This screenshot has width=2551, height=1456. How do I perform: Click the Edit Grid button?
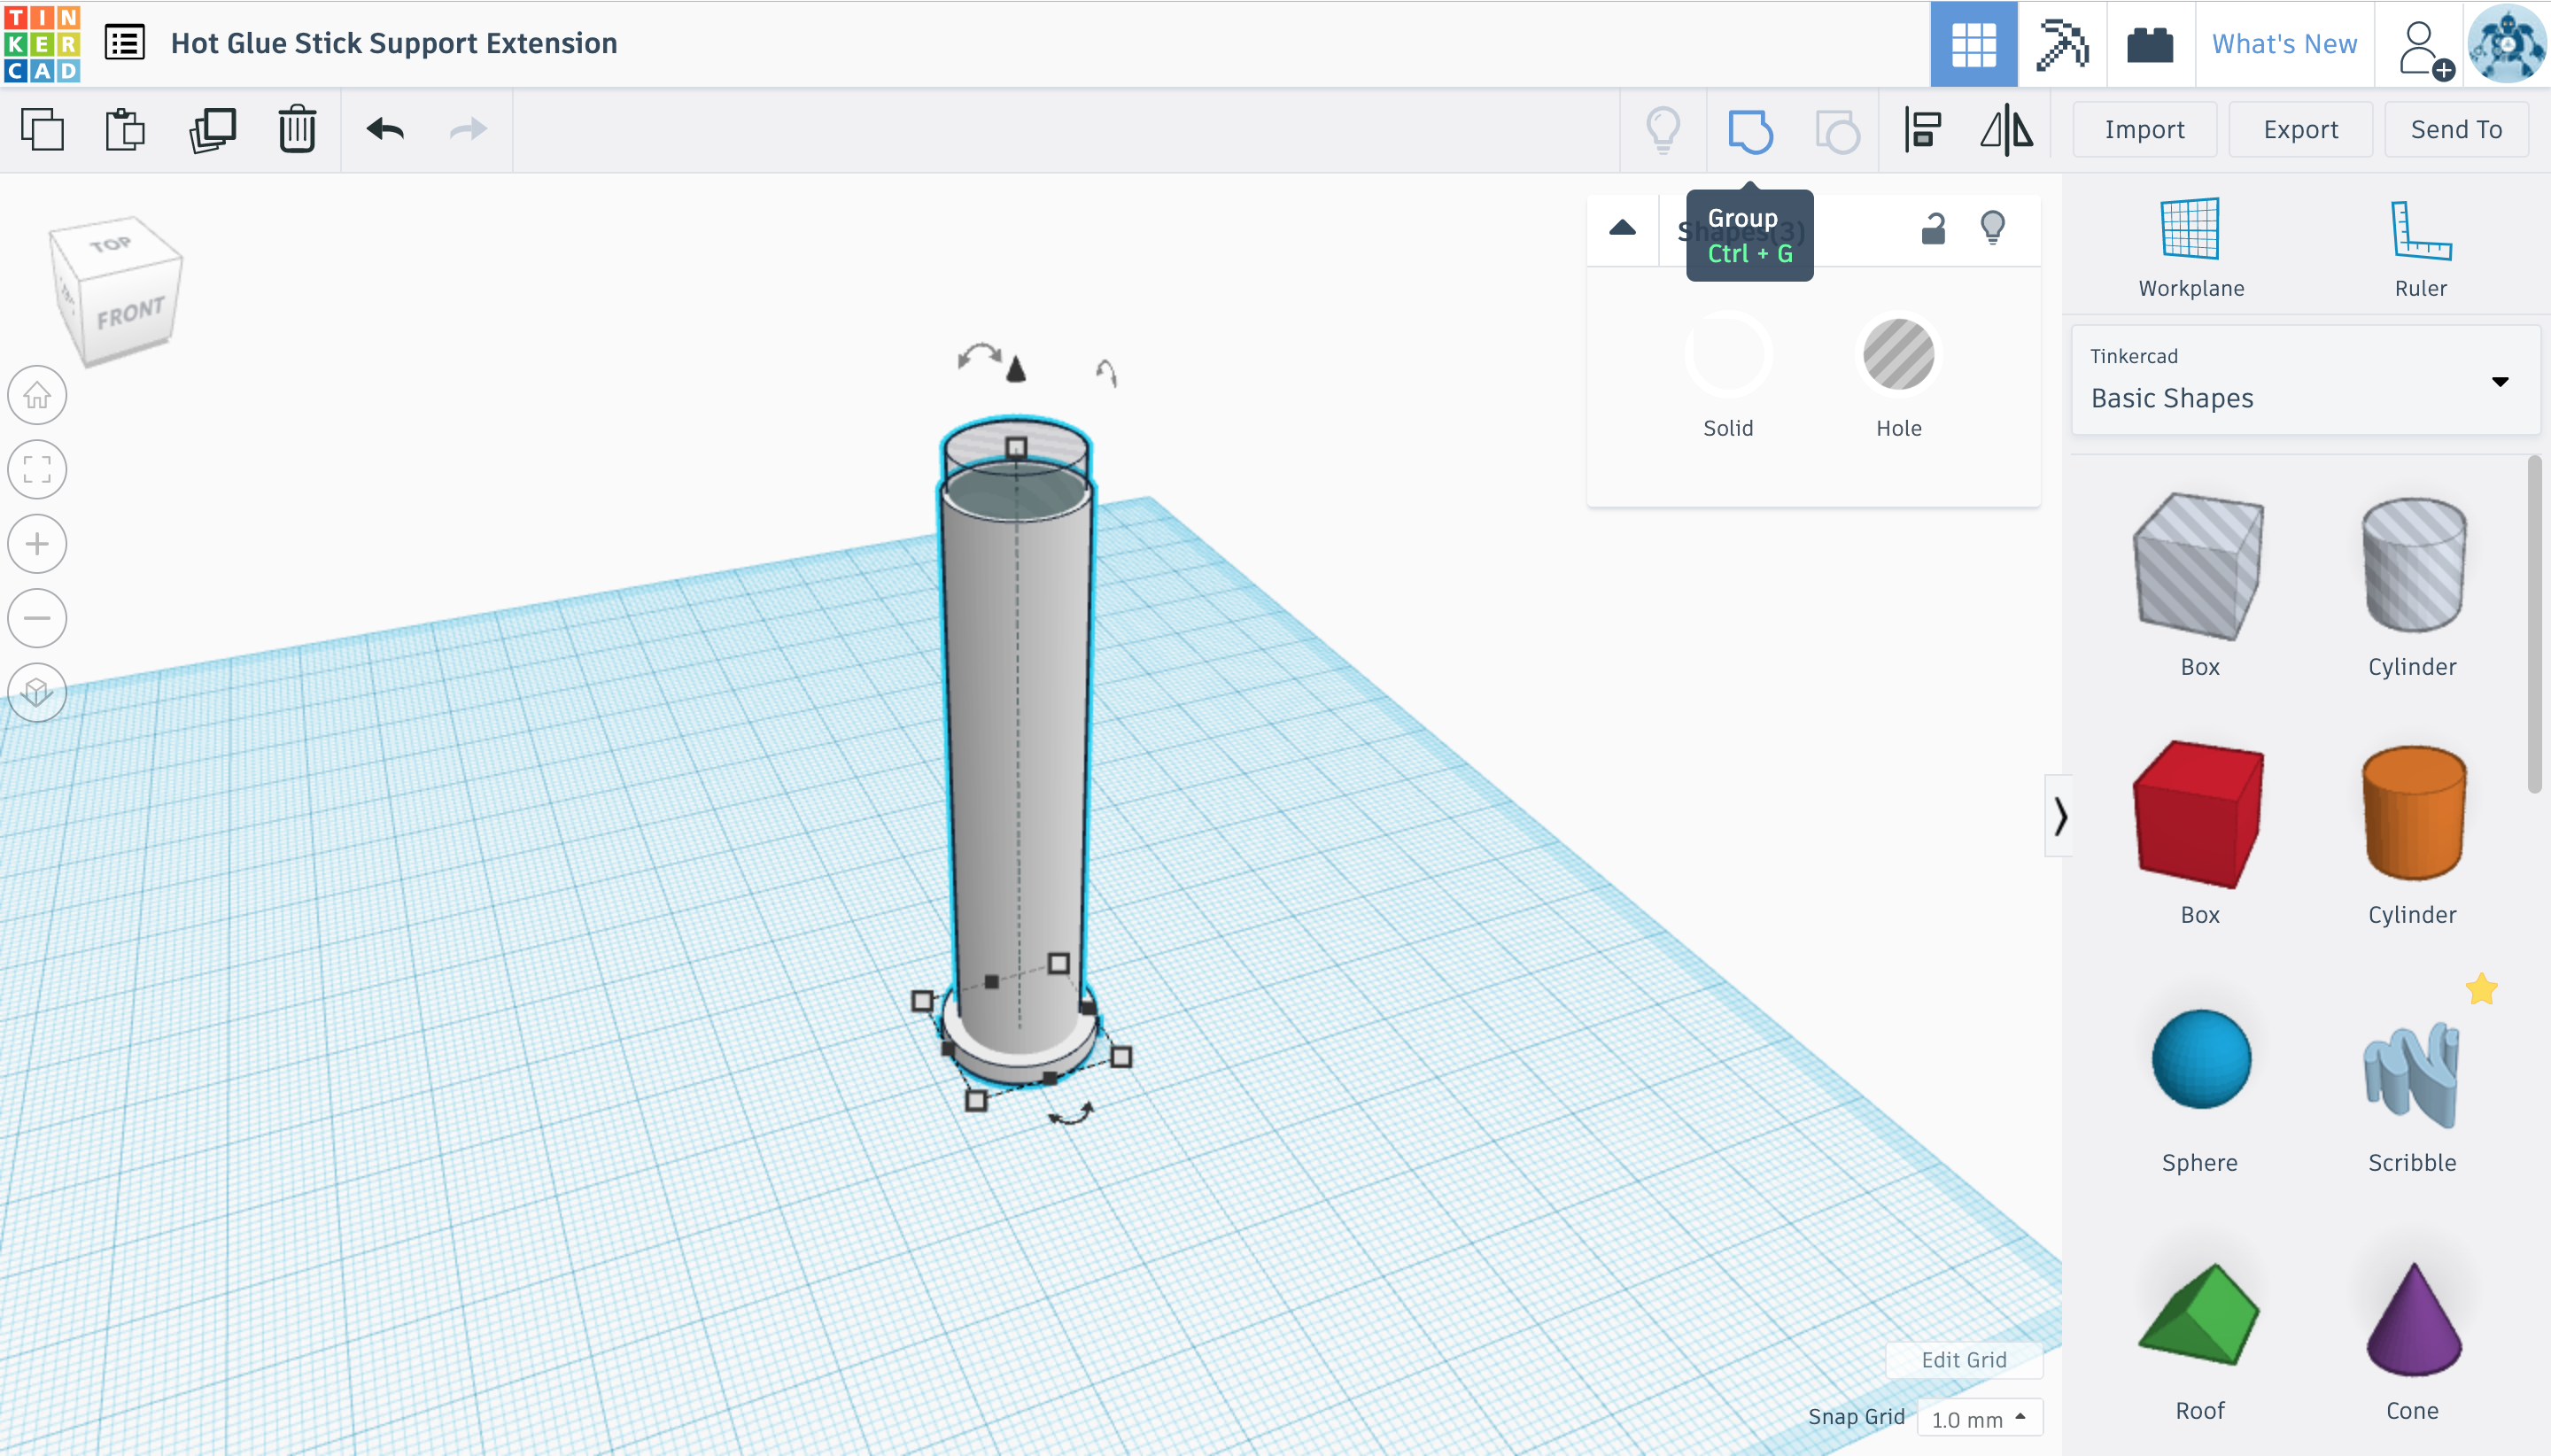(1963, 1359)
